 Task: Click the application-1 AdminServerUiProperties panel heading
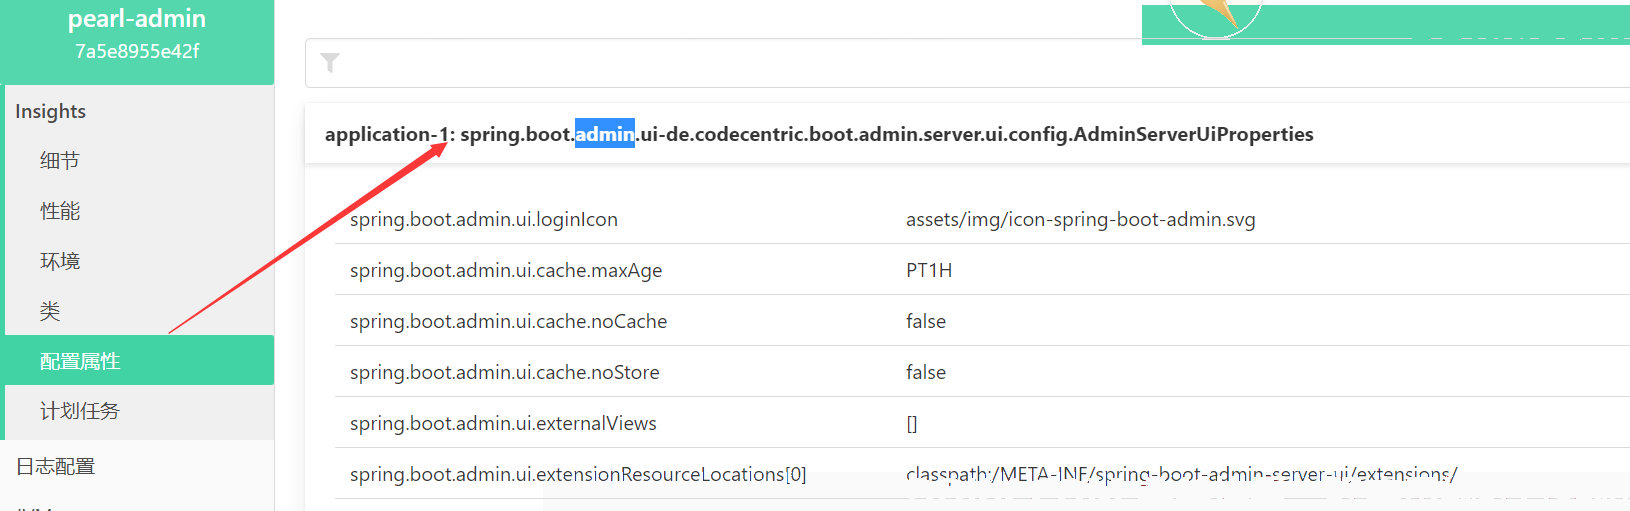pos(819,134)
